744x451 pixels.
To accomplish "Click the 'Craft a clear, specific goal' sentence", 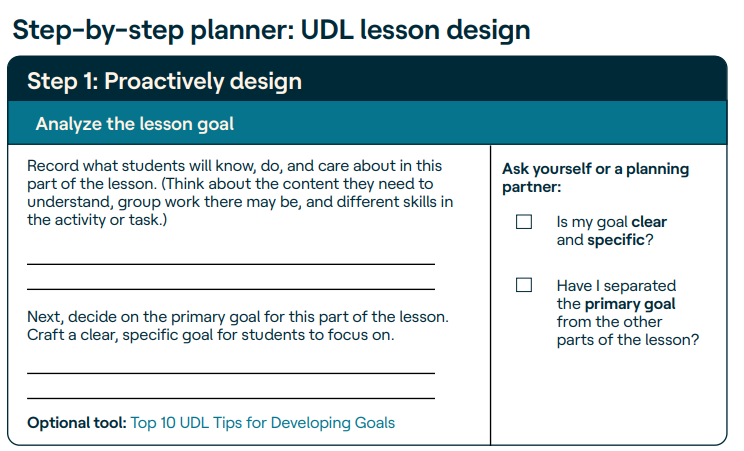I will (x=211, y=335).
